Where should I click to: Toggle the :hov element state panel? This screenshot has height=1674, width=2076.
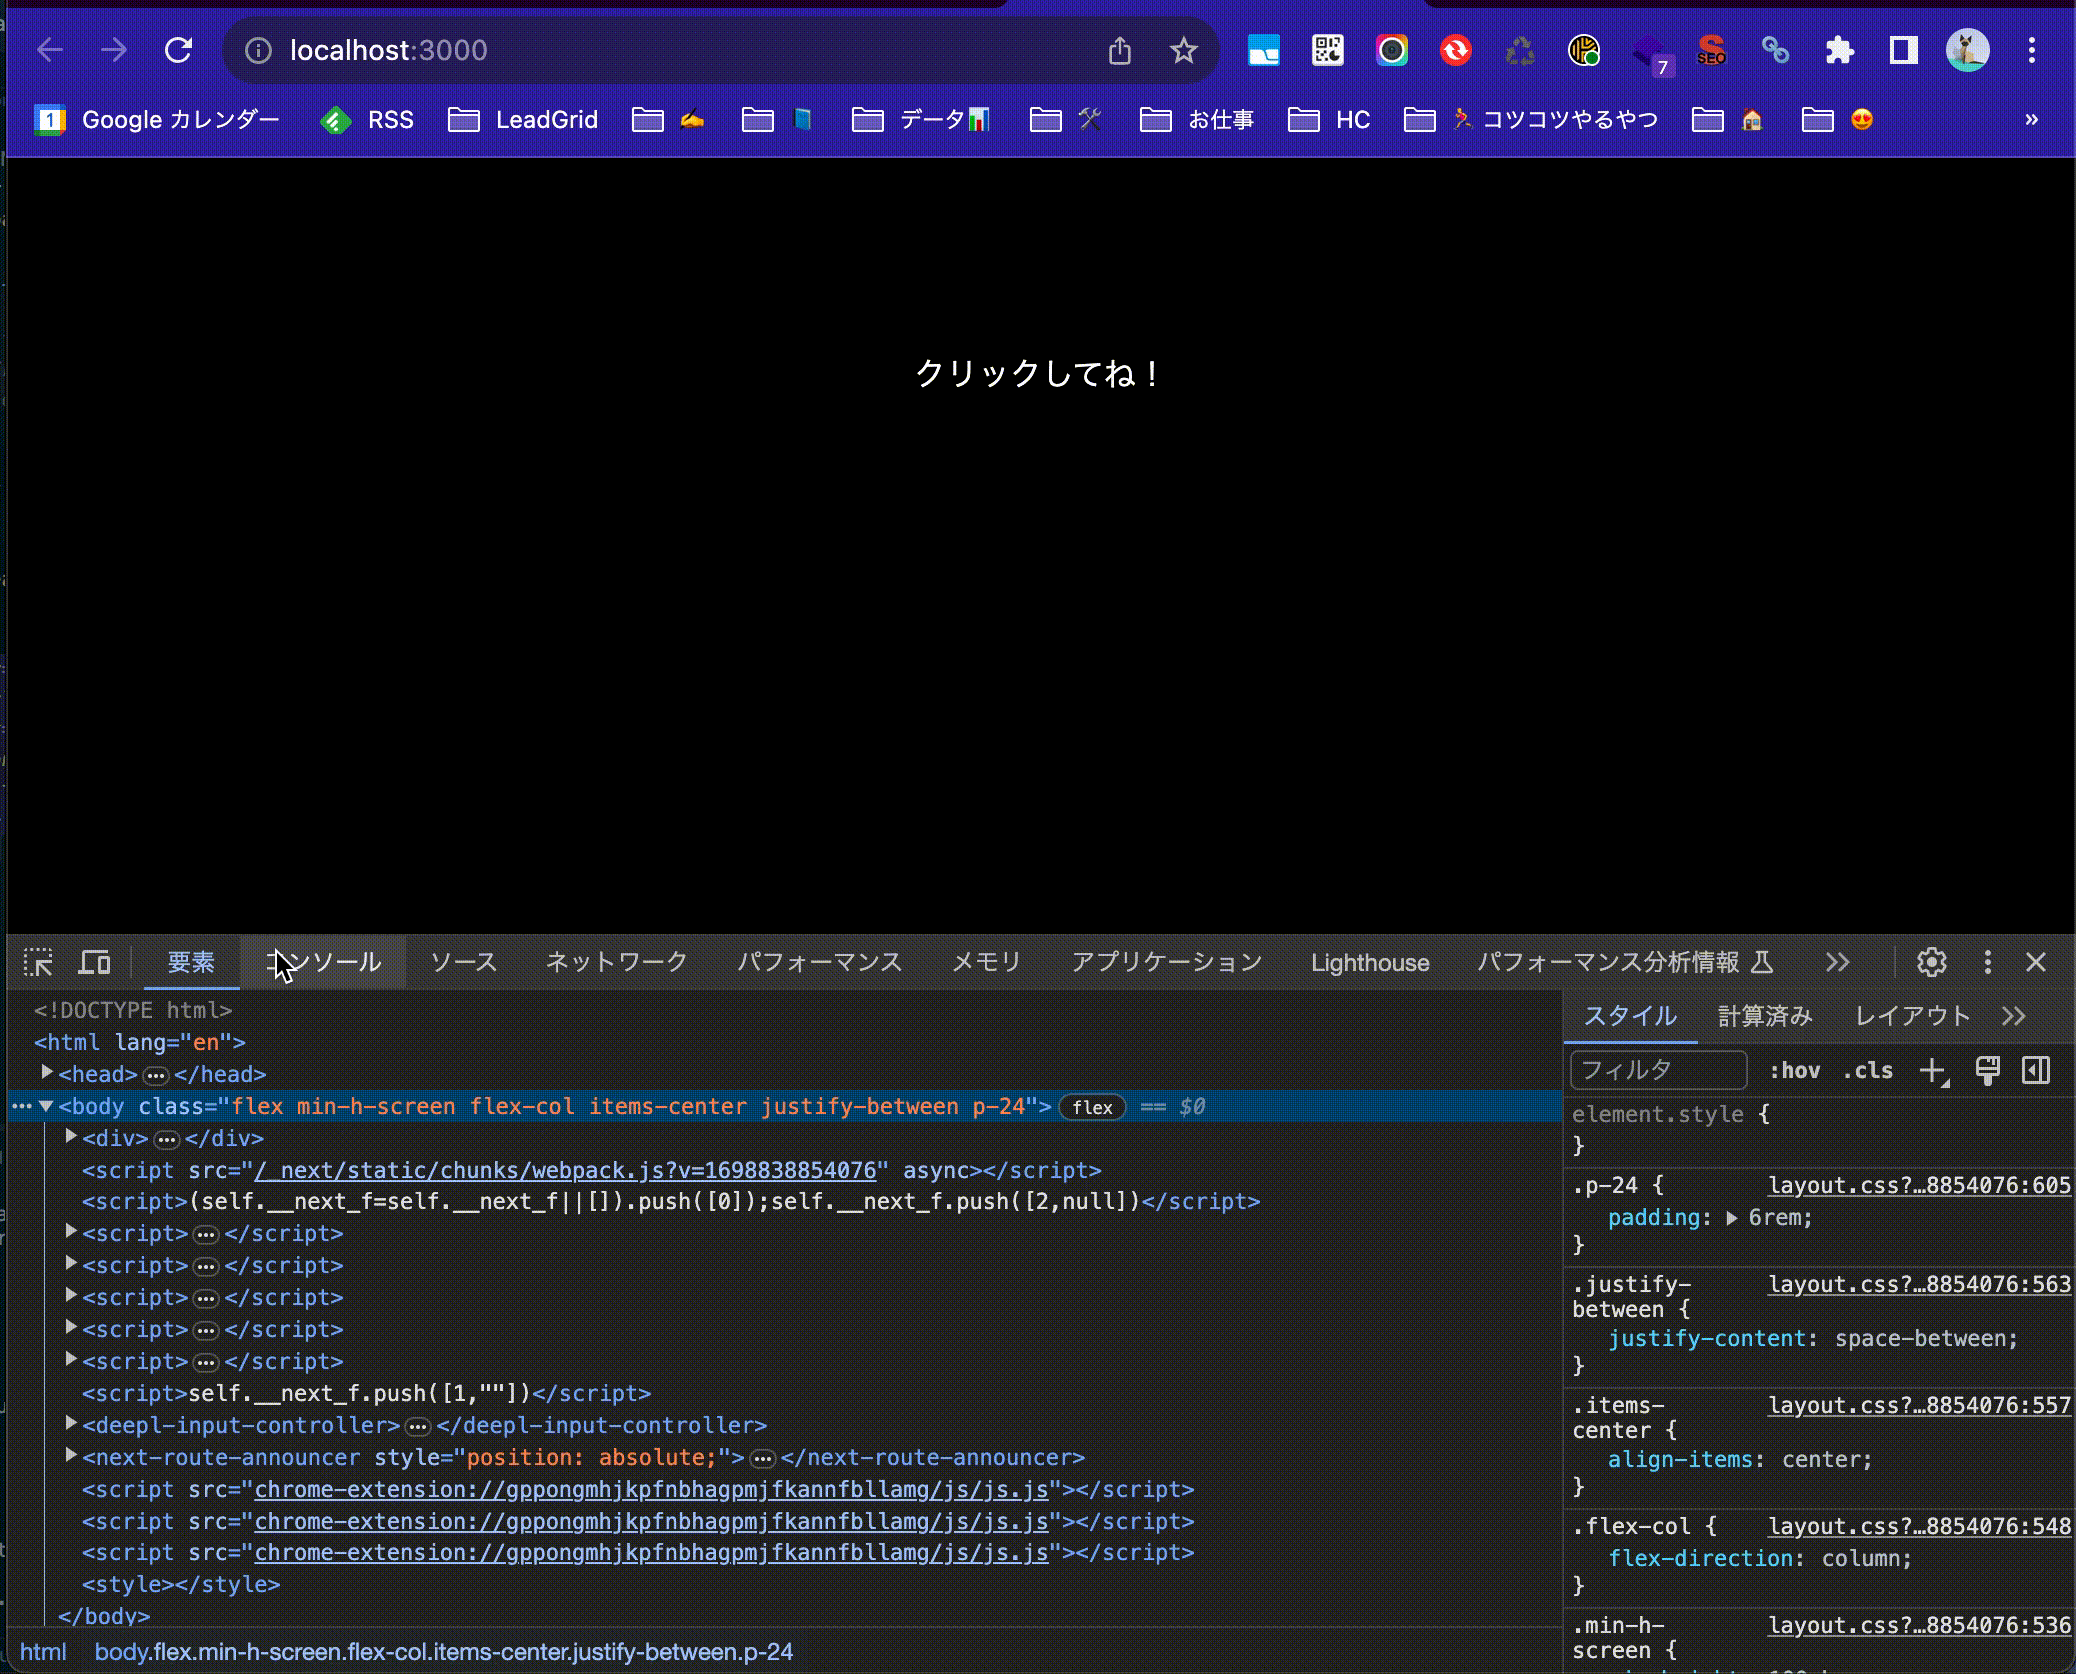[x=1794, y=1070]
